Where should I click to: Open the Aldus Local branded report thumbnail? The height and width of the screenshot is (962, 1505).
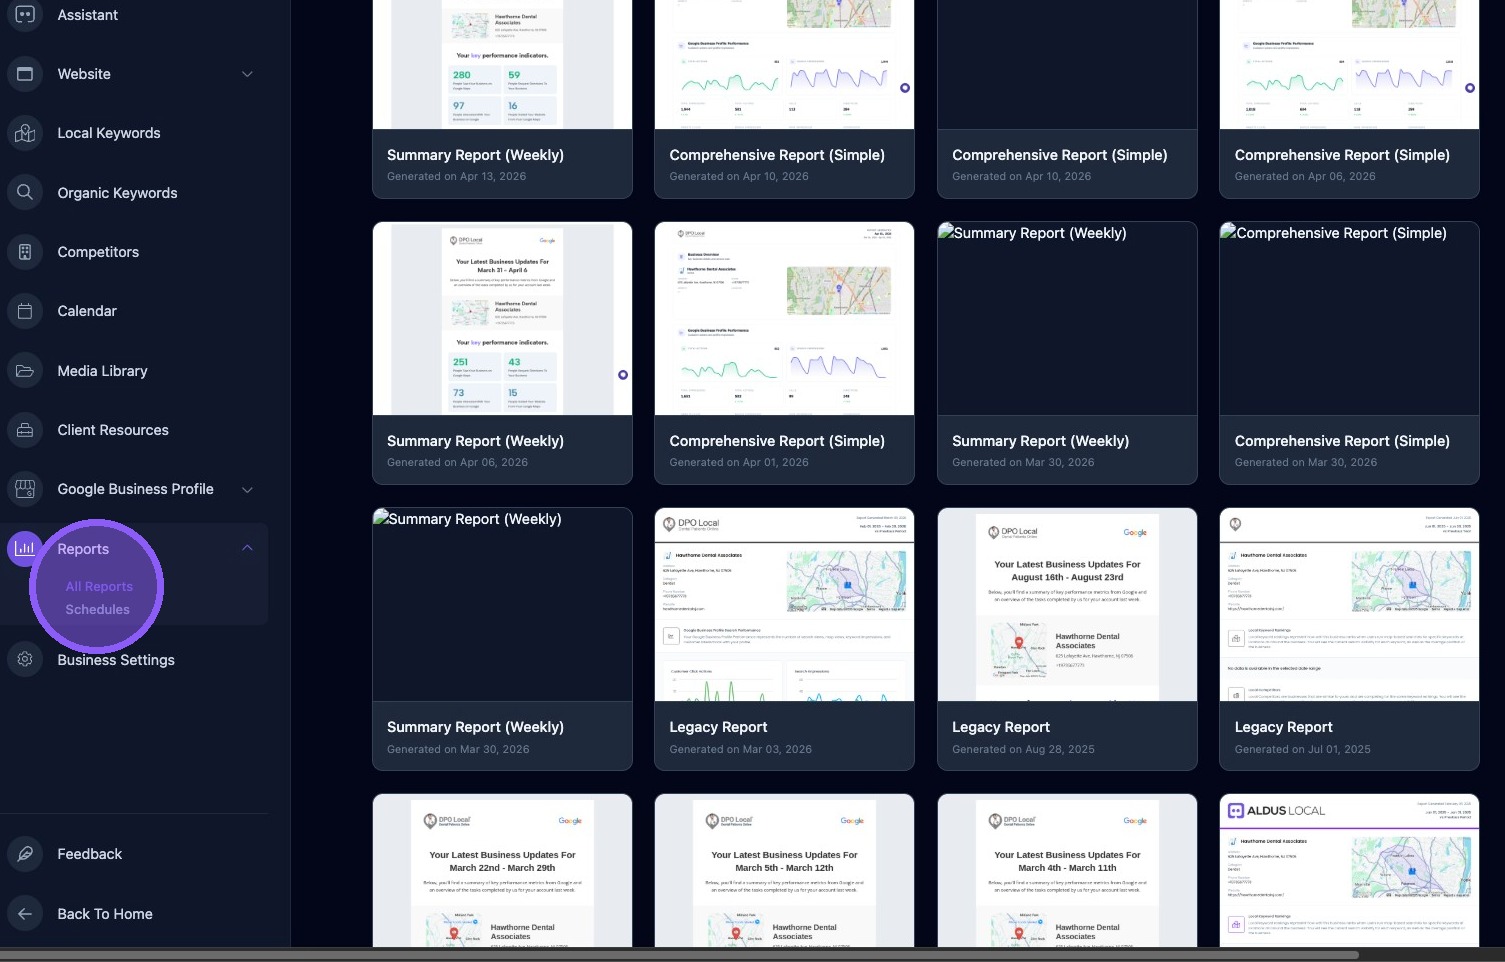(x=1349, y=871)
